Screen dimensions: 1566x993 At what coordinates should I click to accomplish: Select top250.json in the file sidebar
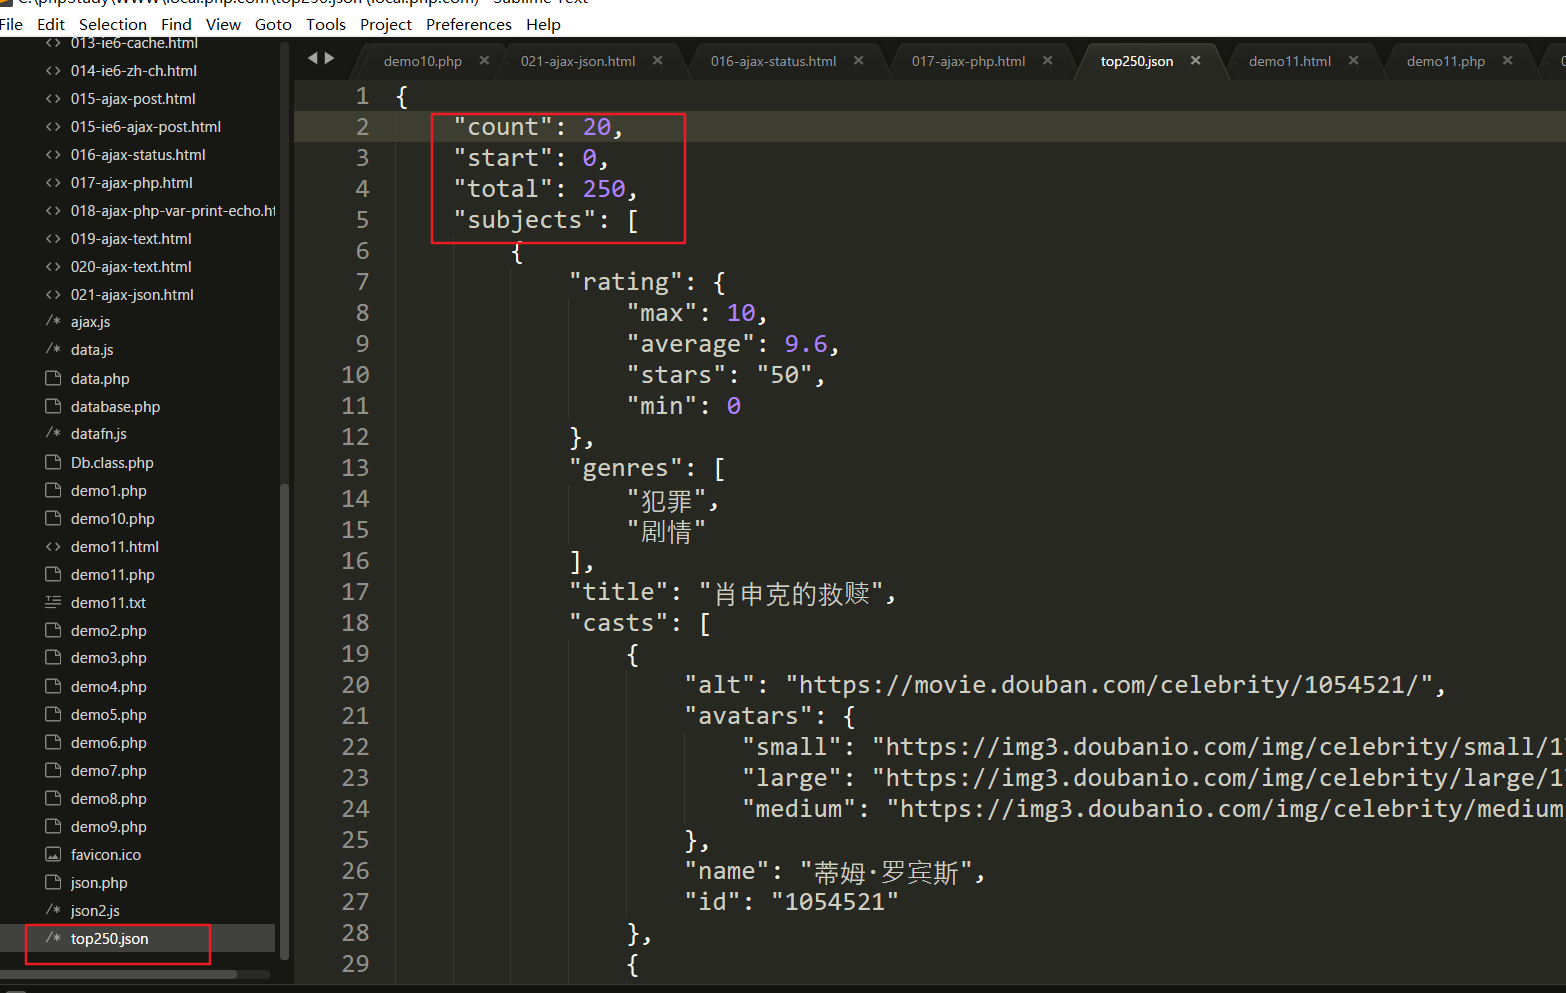click(x=109, y=939)
